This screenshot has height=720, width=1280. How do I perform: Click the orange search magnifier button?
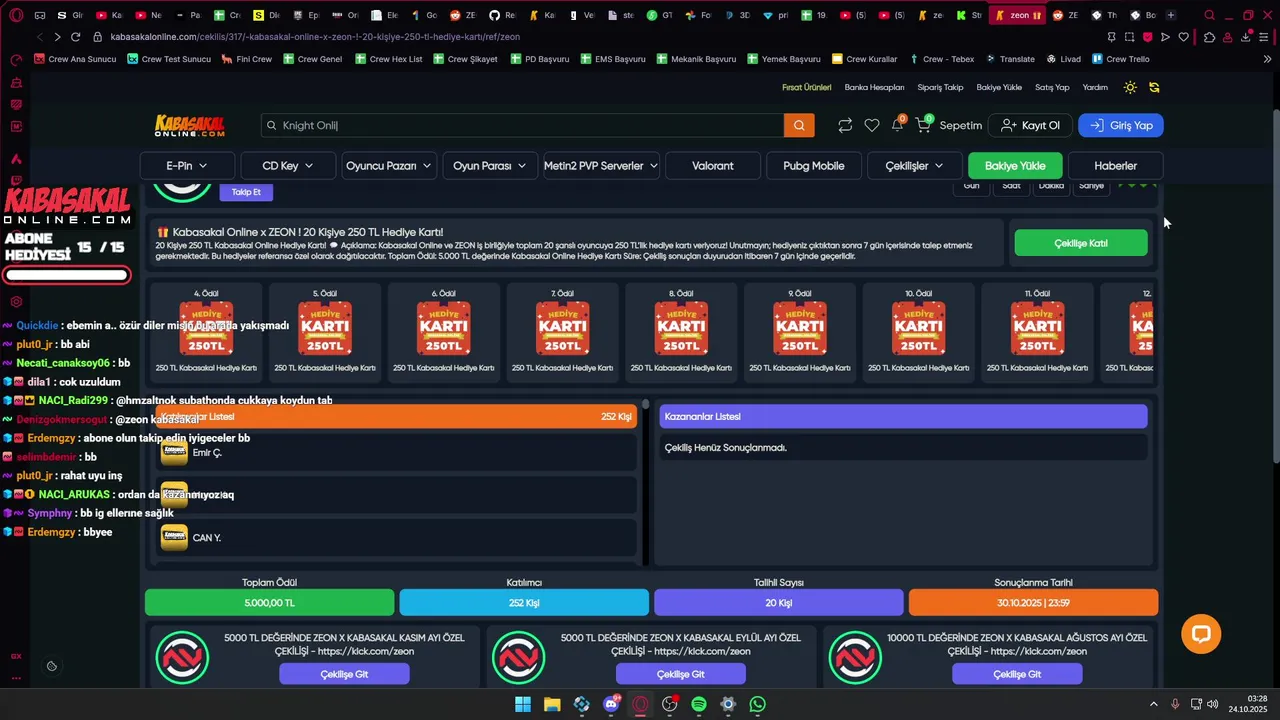click(x=799, y=125)
